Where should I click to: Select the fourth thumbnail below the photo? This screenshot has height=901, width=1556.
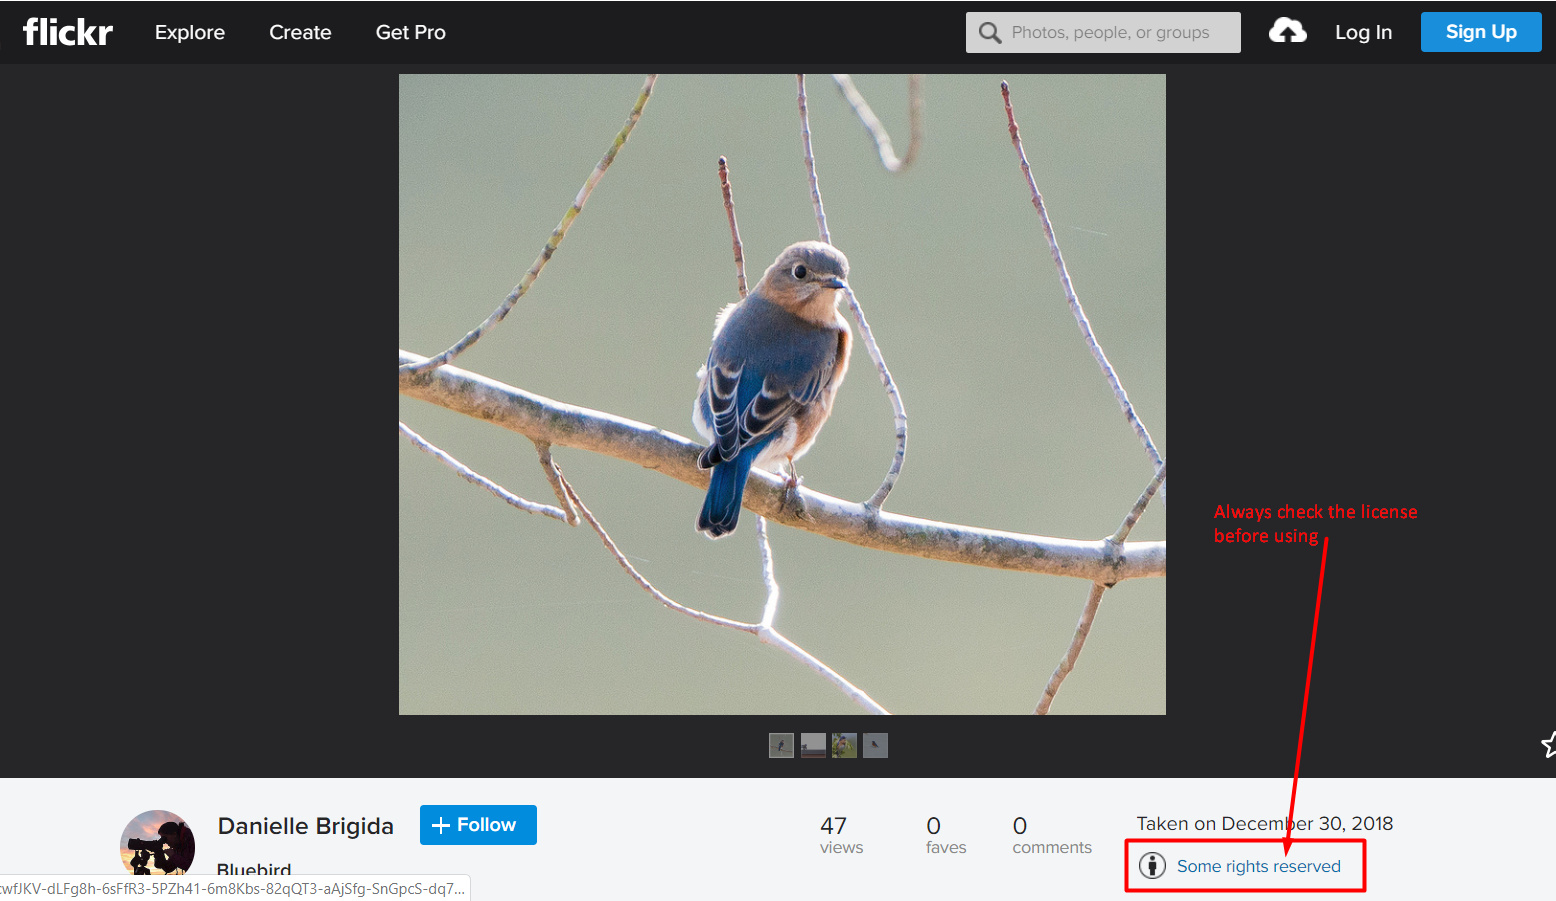point(875,745)
